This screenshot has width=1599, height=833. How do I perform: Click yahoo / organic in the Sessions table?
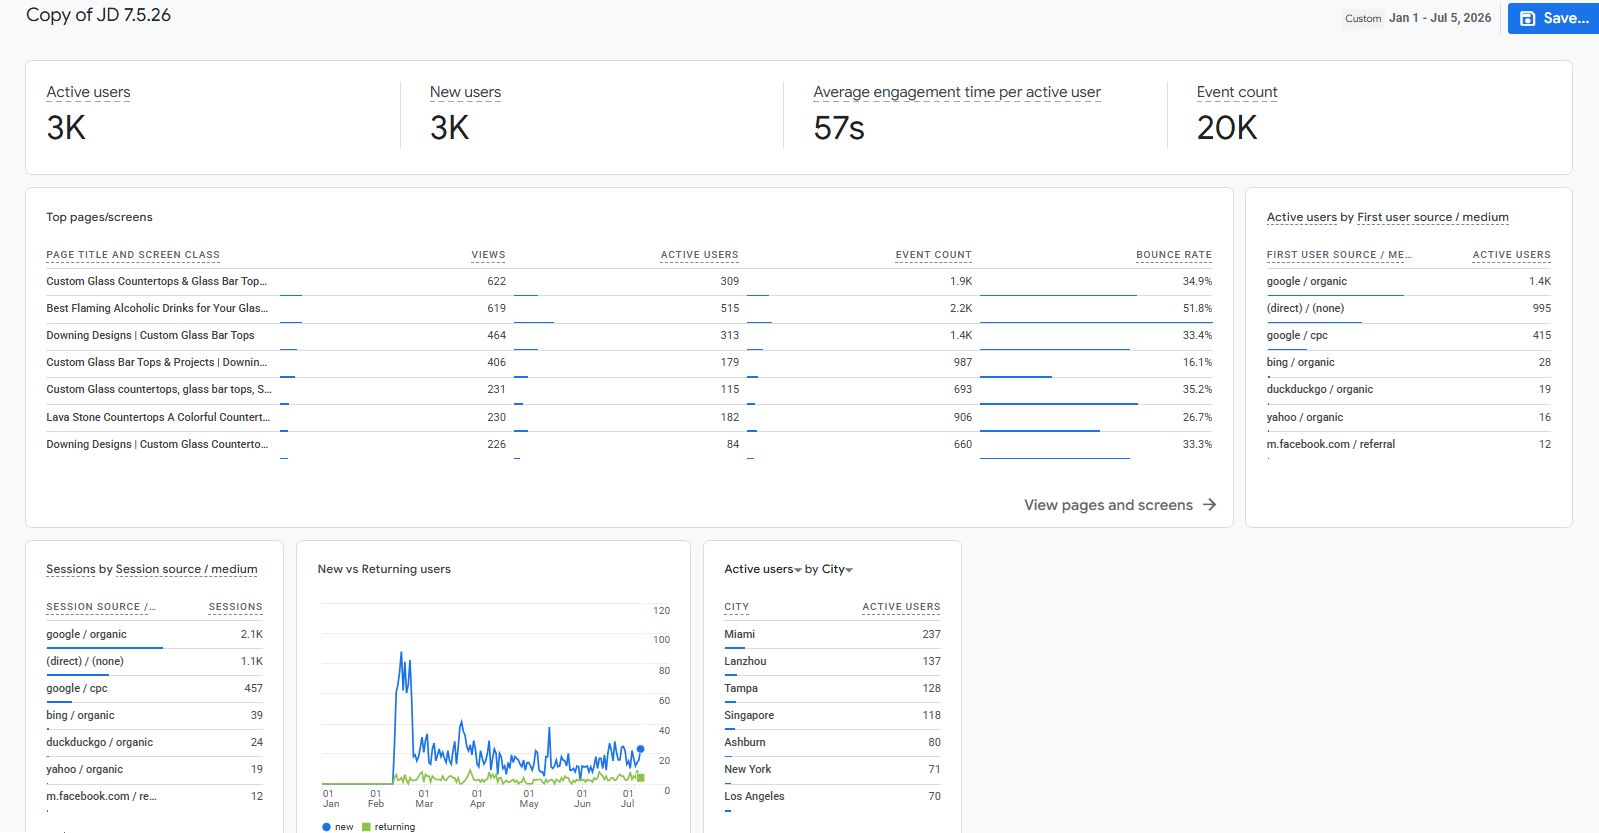[84, 769]
